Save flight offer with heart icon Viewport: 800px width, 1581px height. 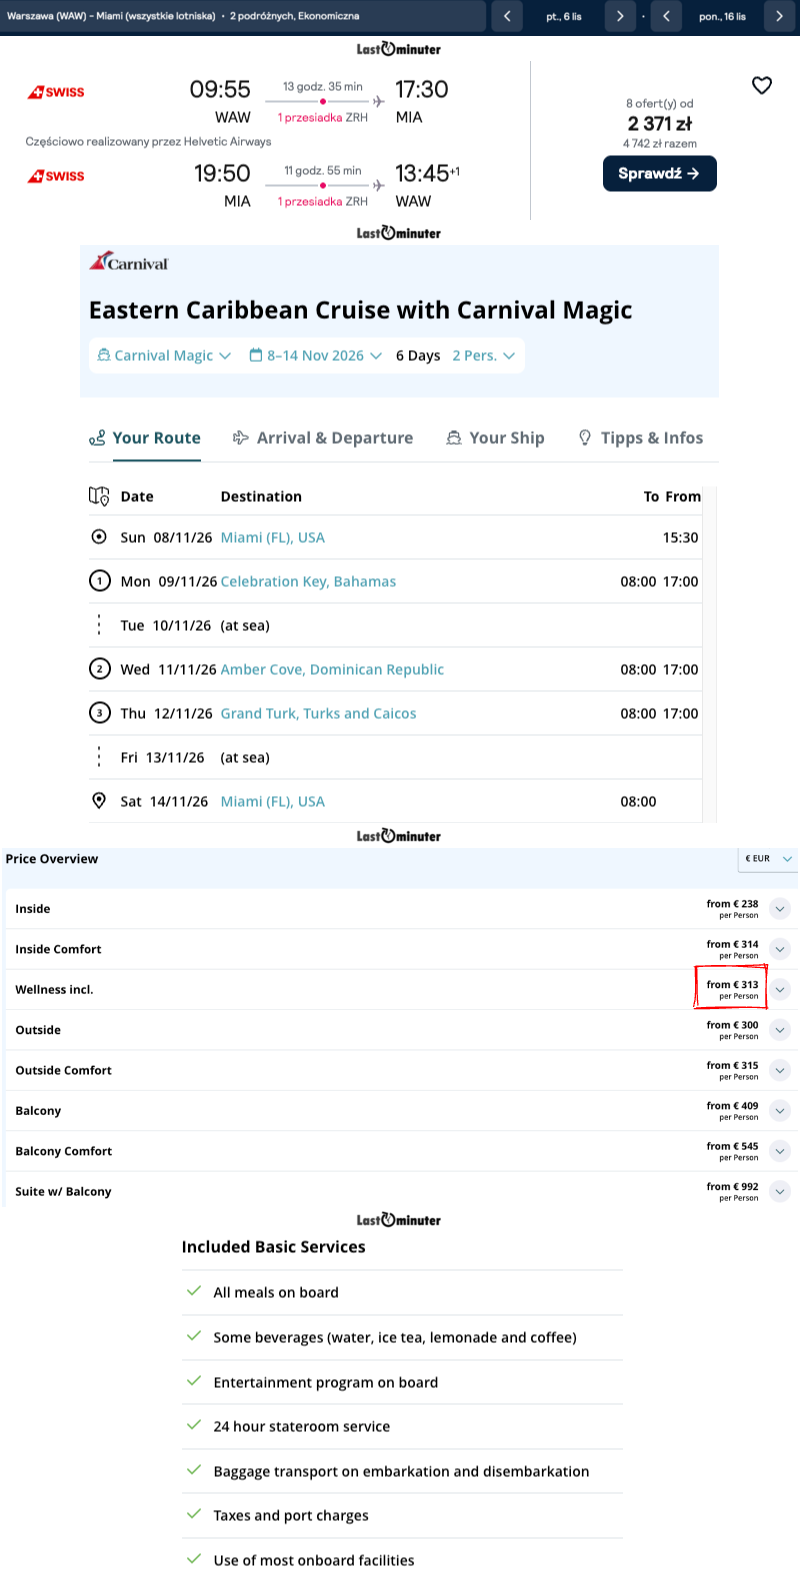click(762, 86)
